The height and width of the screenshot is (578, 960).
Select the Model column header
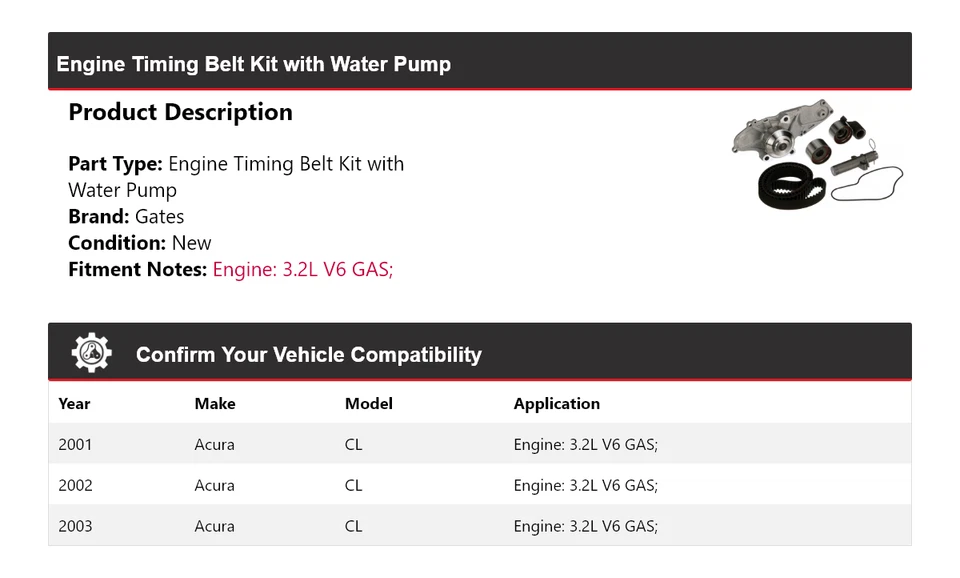[368, 404]
